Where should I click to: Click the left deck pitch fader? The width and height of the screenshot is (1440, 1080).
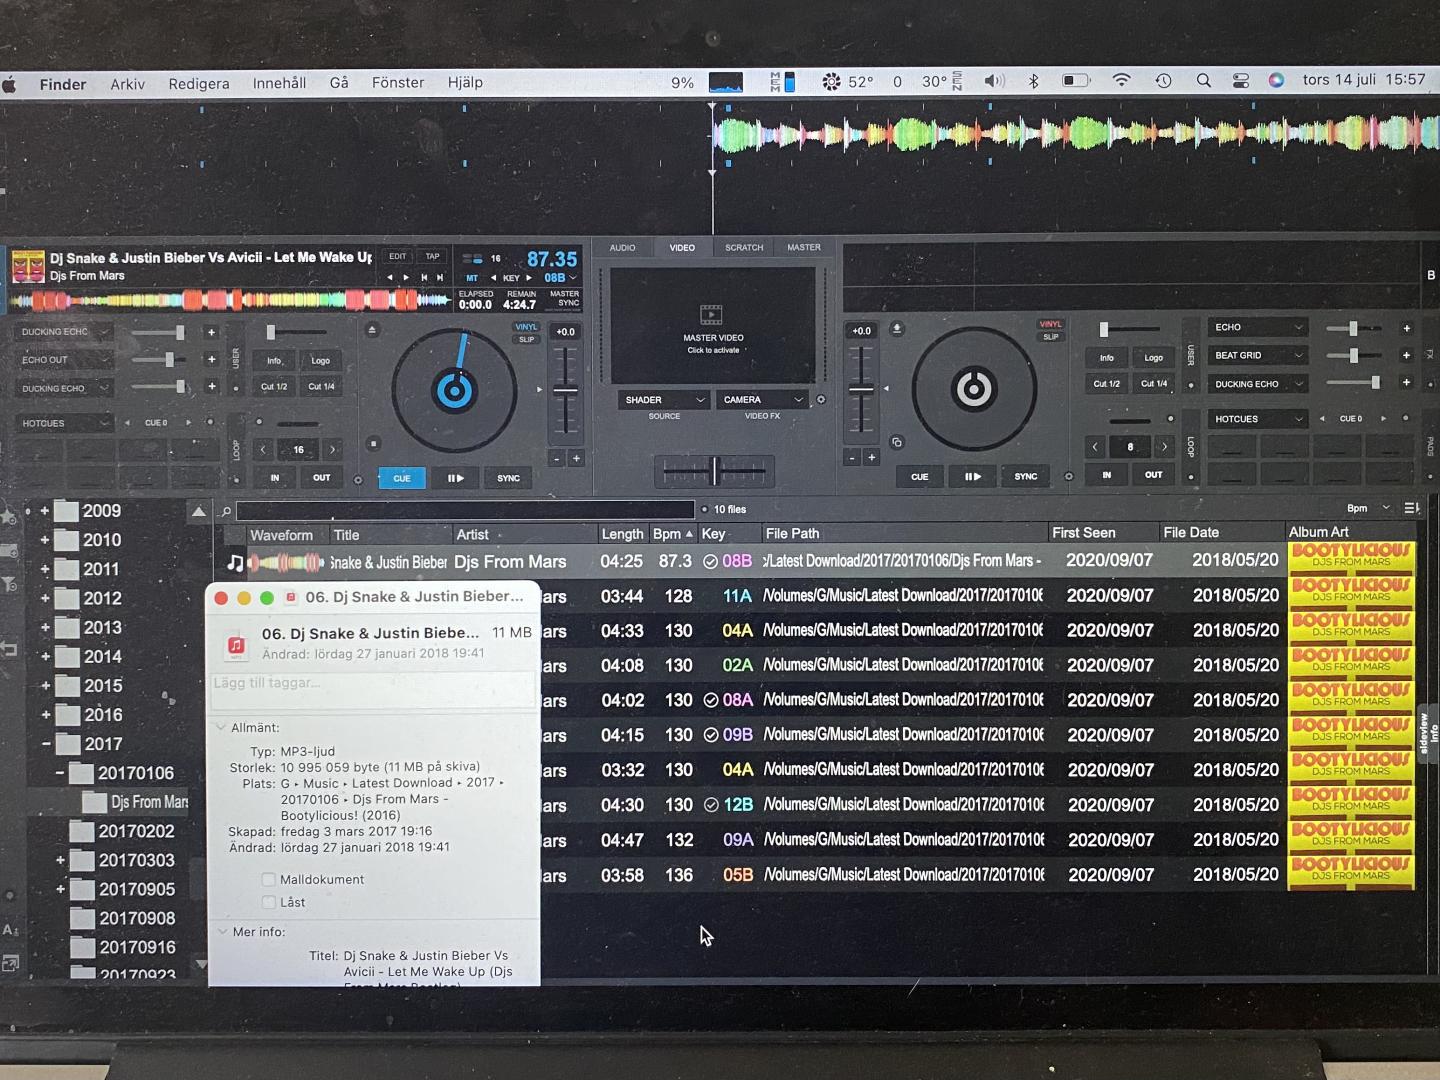[x=566, y=391]
